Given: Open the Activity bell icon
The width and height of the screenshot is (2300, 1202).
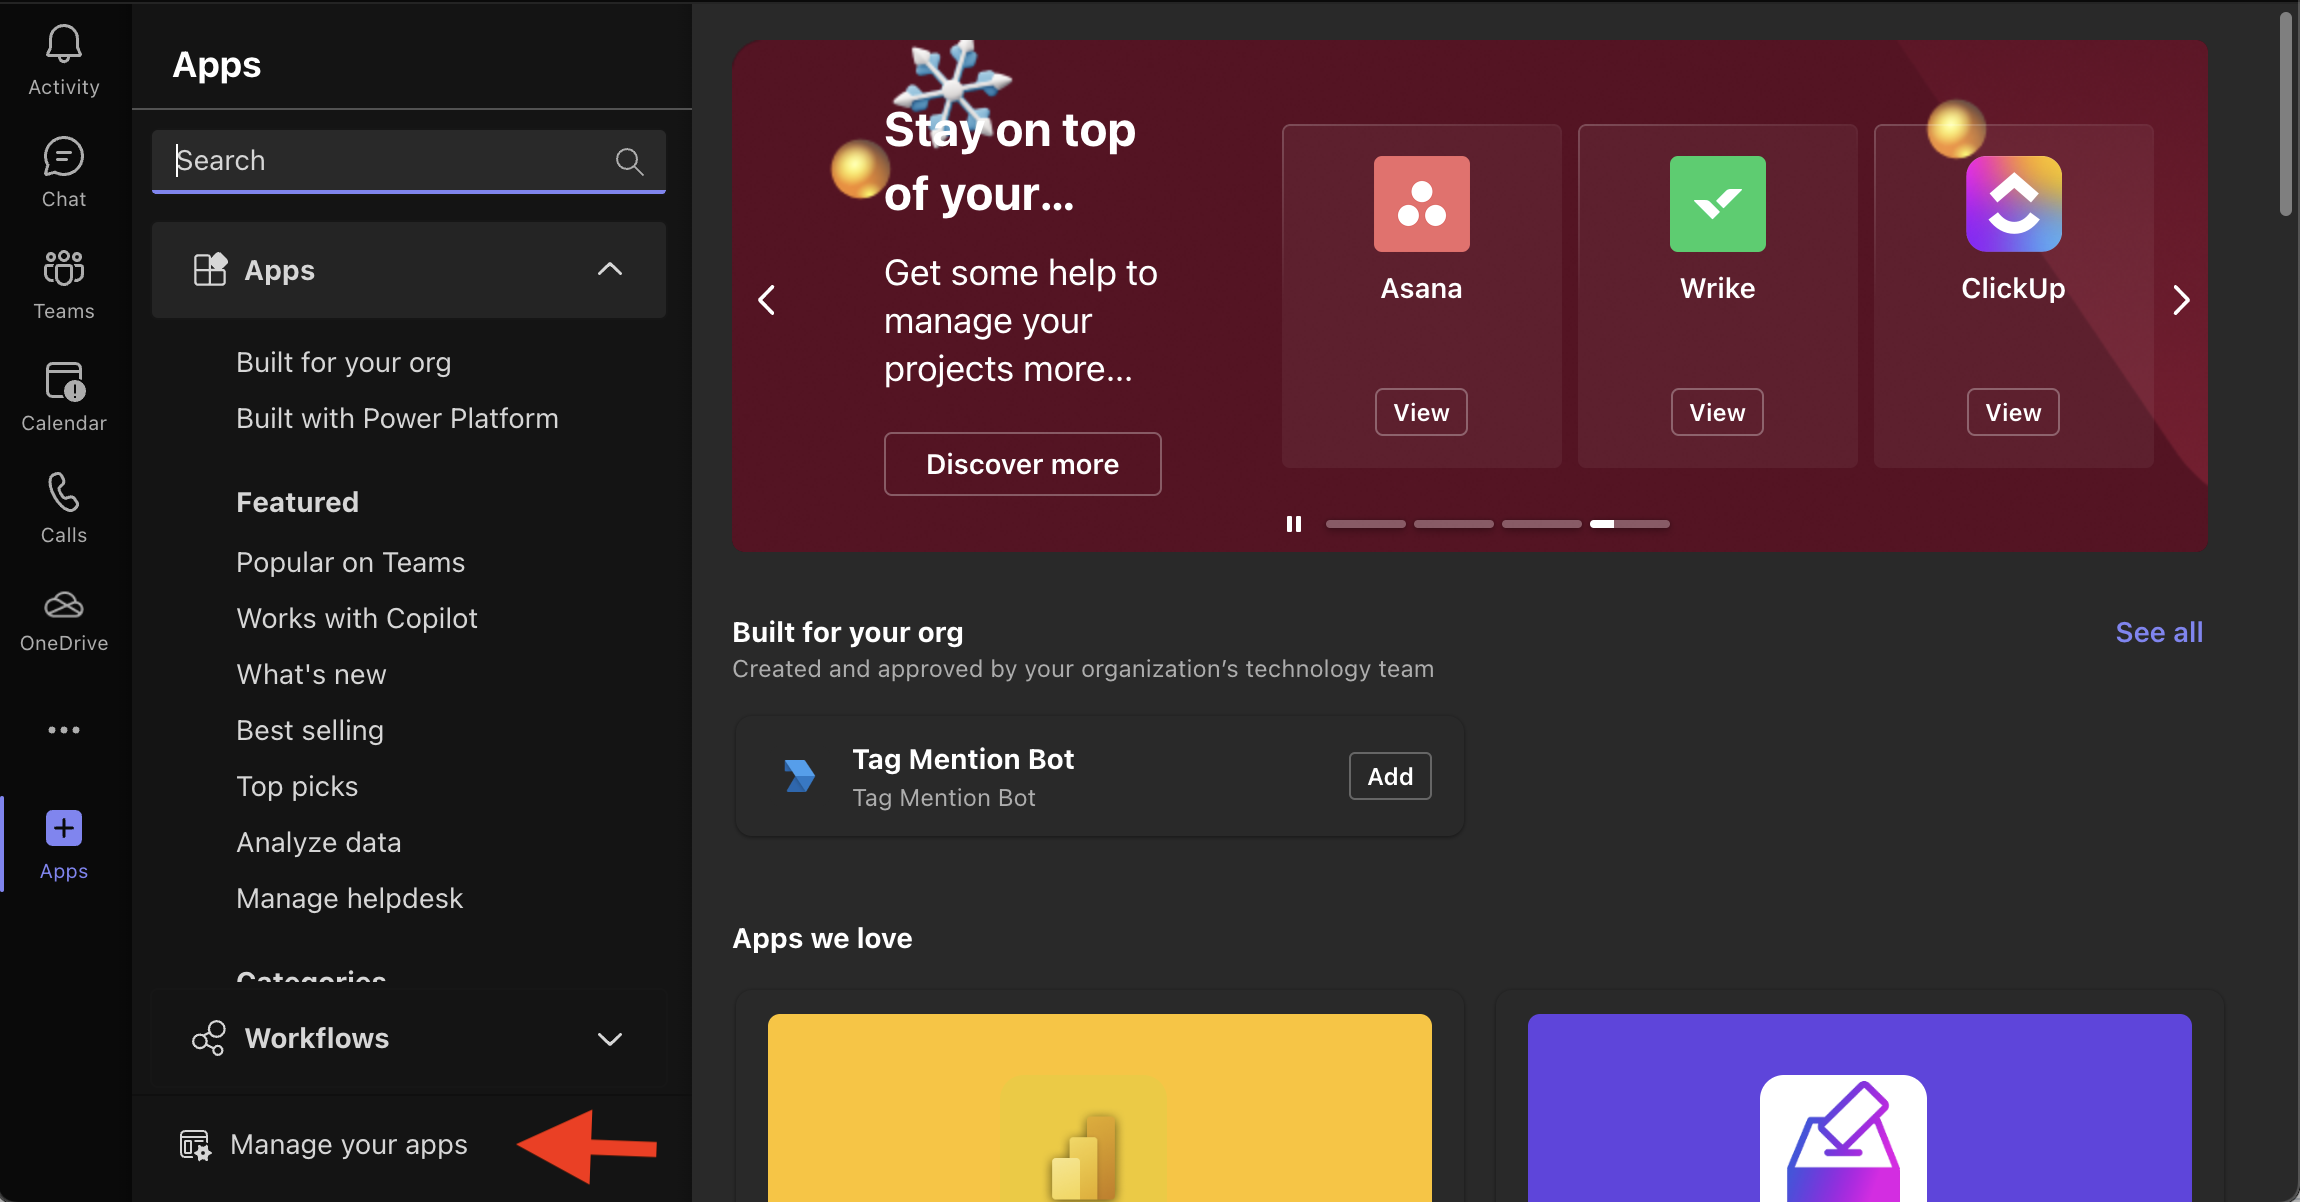Looking at the screenshot, I should pos(64,45).
